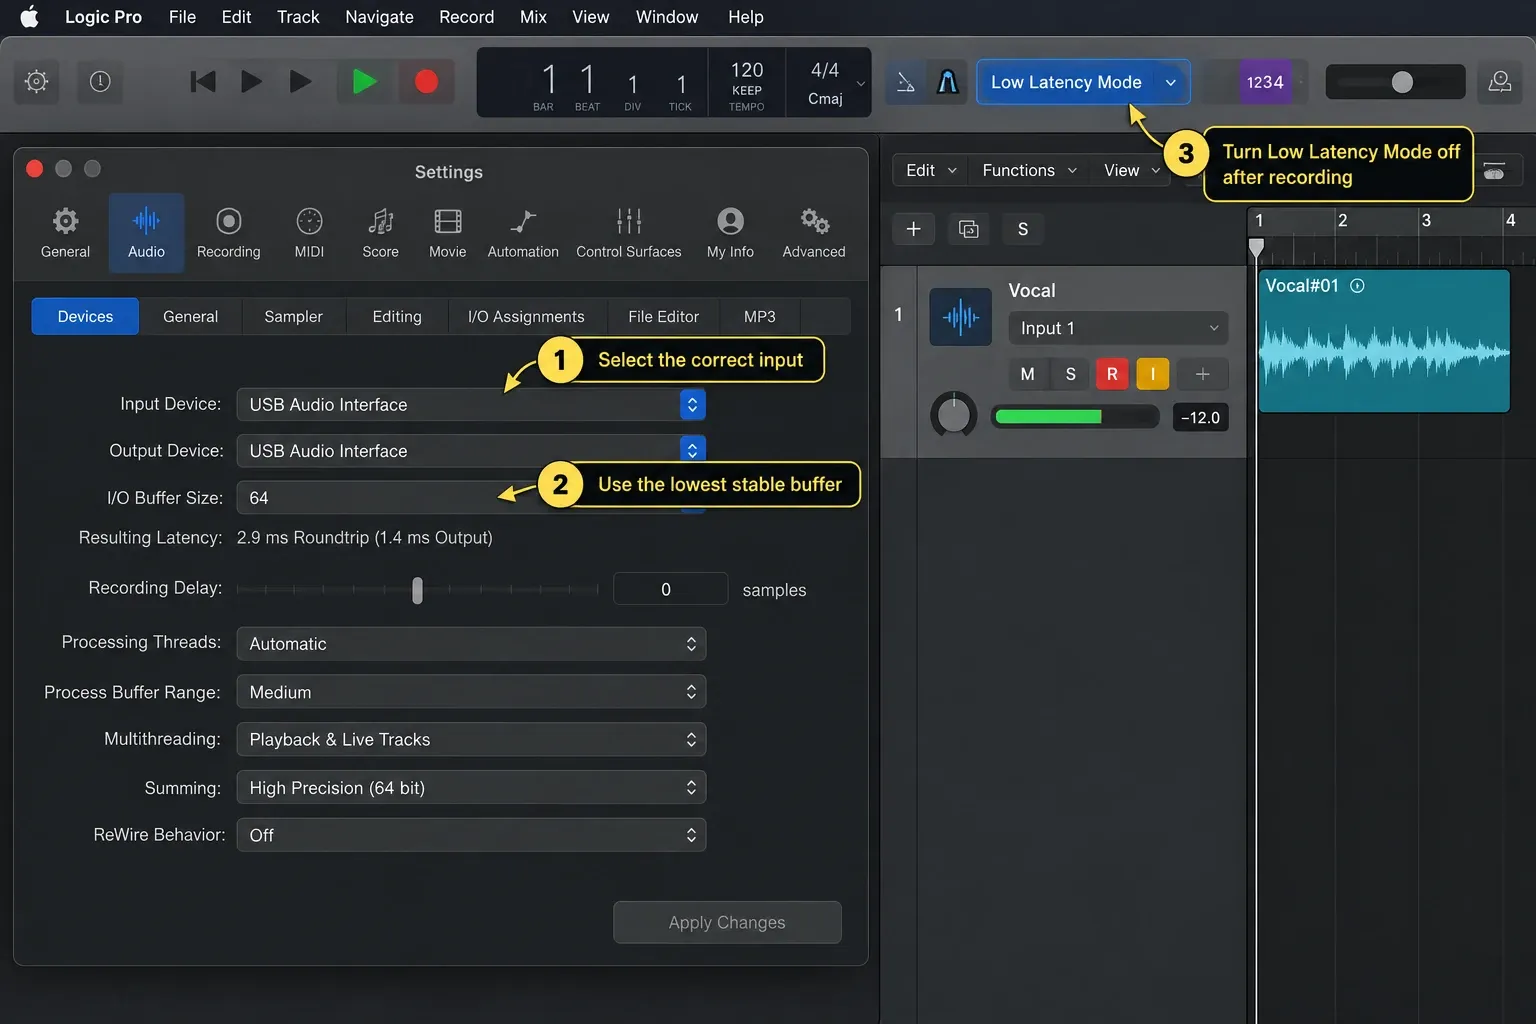The width and height of the screenshot is (1536, 1024).
Task: Open the tracks area View menu
Action: coord(1131,170)
